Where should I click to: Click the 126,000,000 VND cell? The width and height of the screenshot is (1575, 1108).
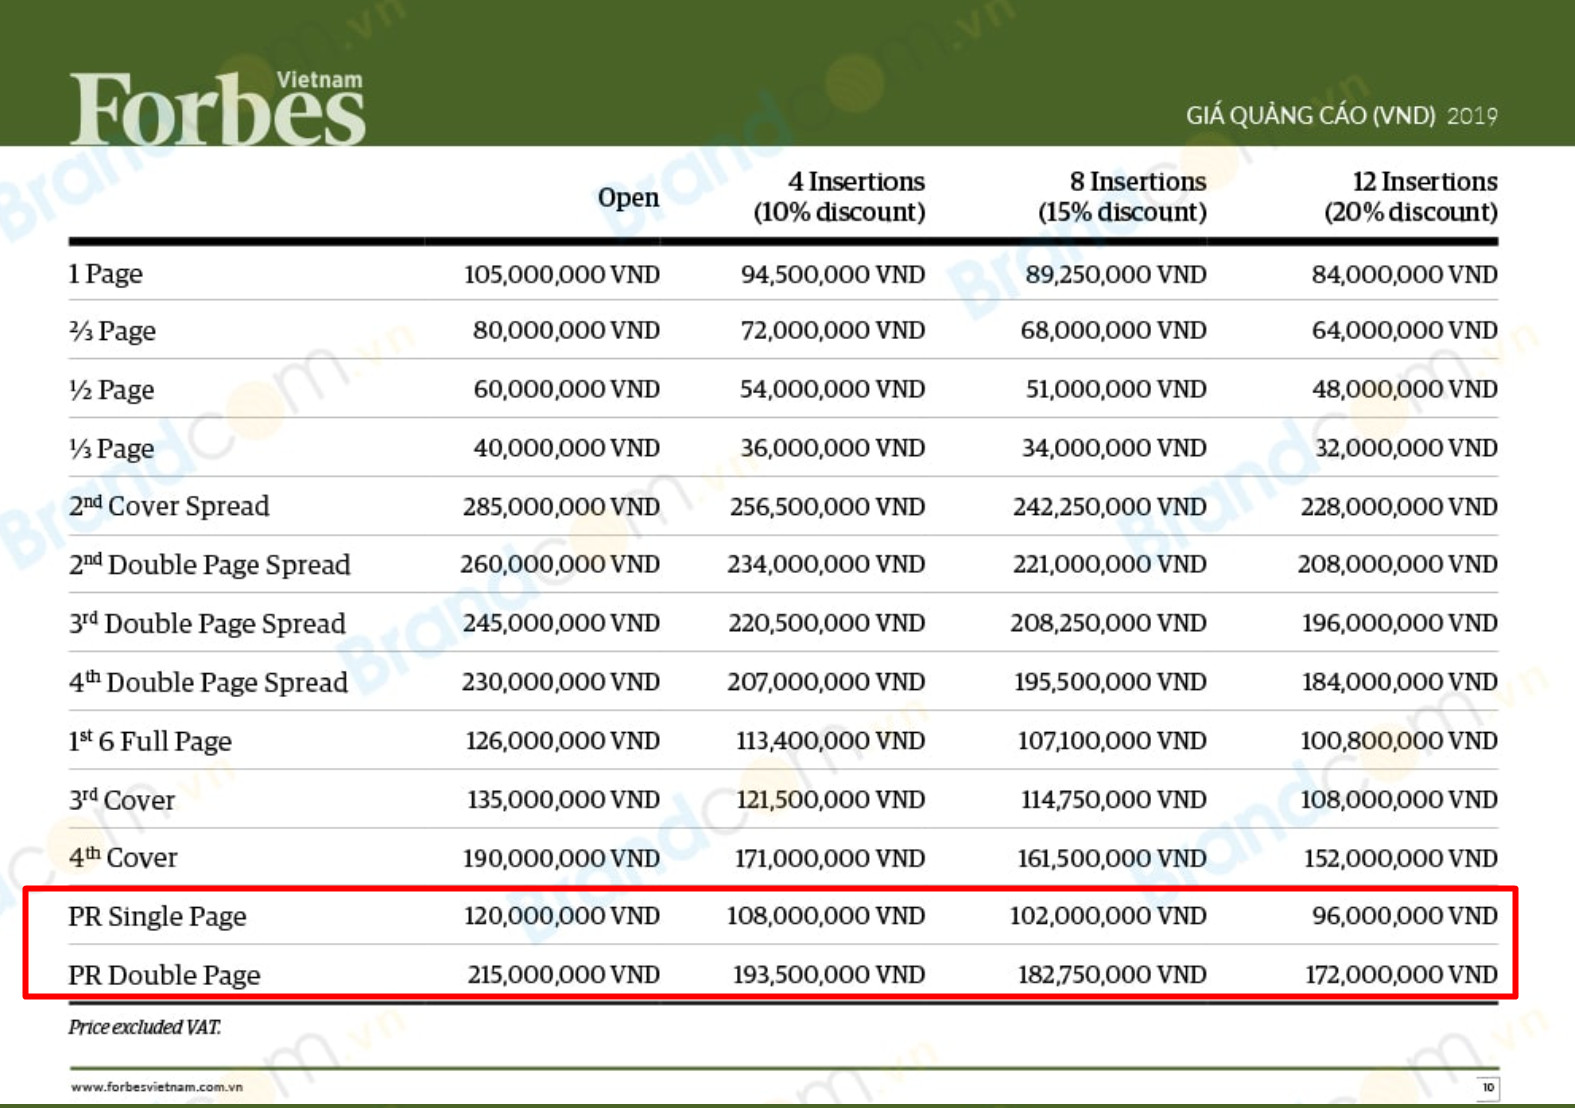pyautogui.click(x=563, y=741)
